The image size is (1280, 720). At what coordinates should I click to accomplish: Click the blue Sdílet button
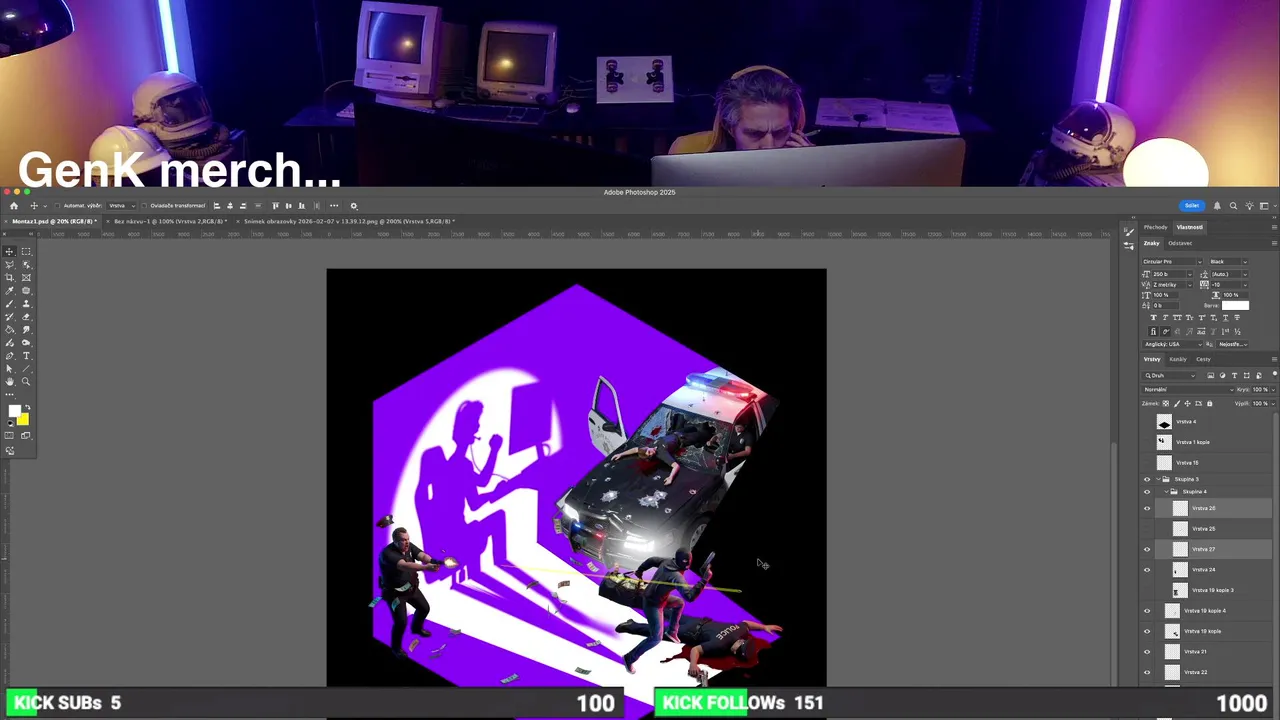[1191, 206]
